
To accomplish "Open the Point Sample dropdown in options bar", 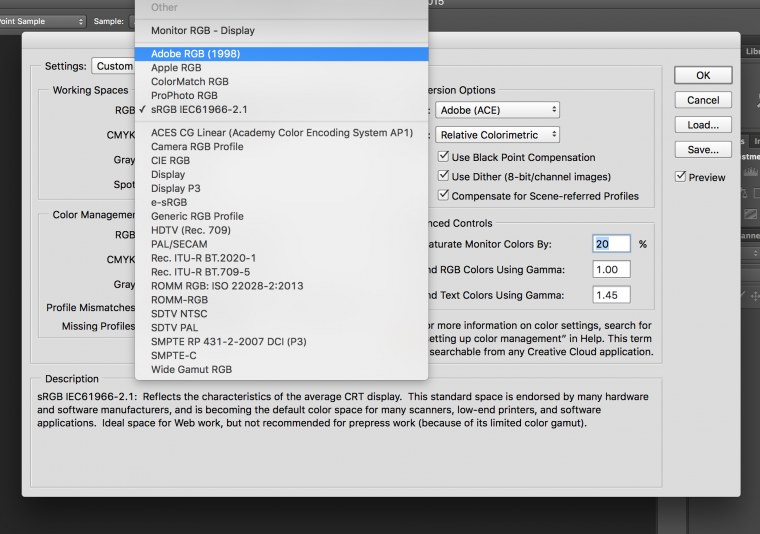I will [42, 21].
